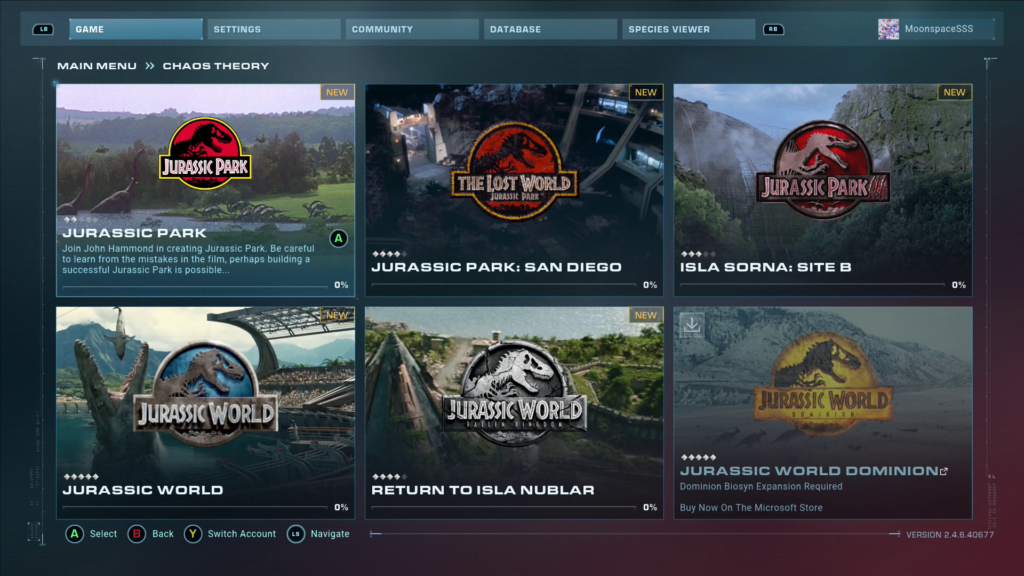
Task: Click the NEW badge on Isla Nublar card
Action: pos(646,315)
